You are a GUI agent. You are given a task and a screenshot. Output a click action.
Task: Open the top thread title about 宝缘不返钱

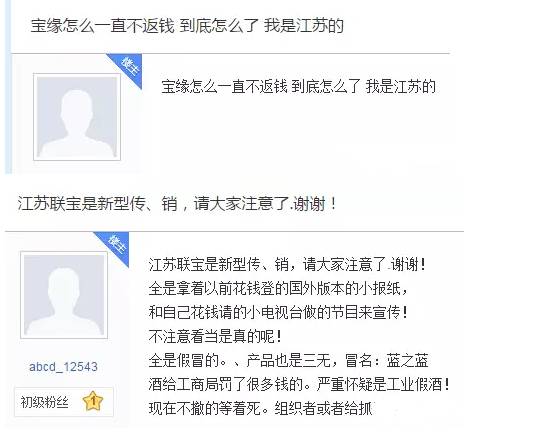187,26
